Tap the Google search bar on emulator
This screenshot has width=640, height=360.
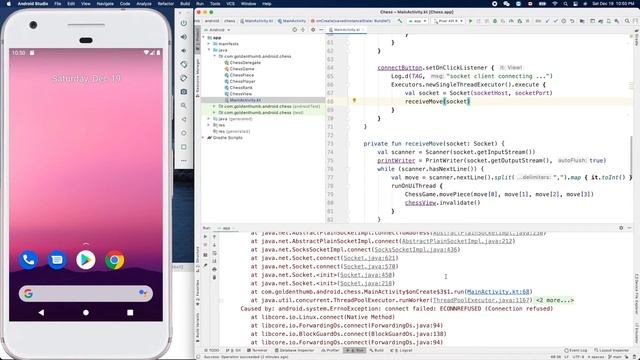[x=86, y=293]
